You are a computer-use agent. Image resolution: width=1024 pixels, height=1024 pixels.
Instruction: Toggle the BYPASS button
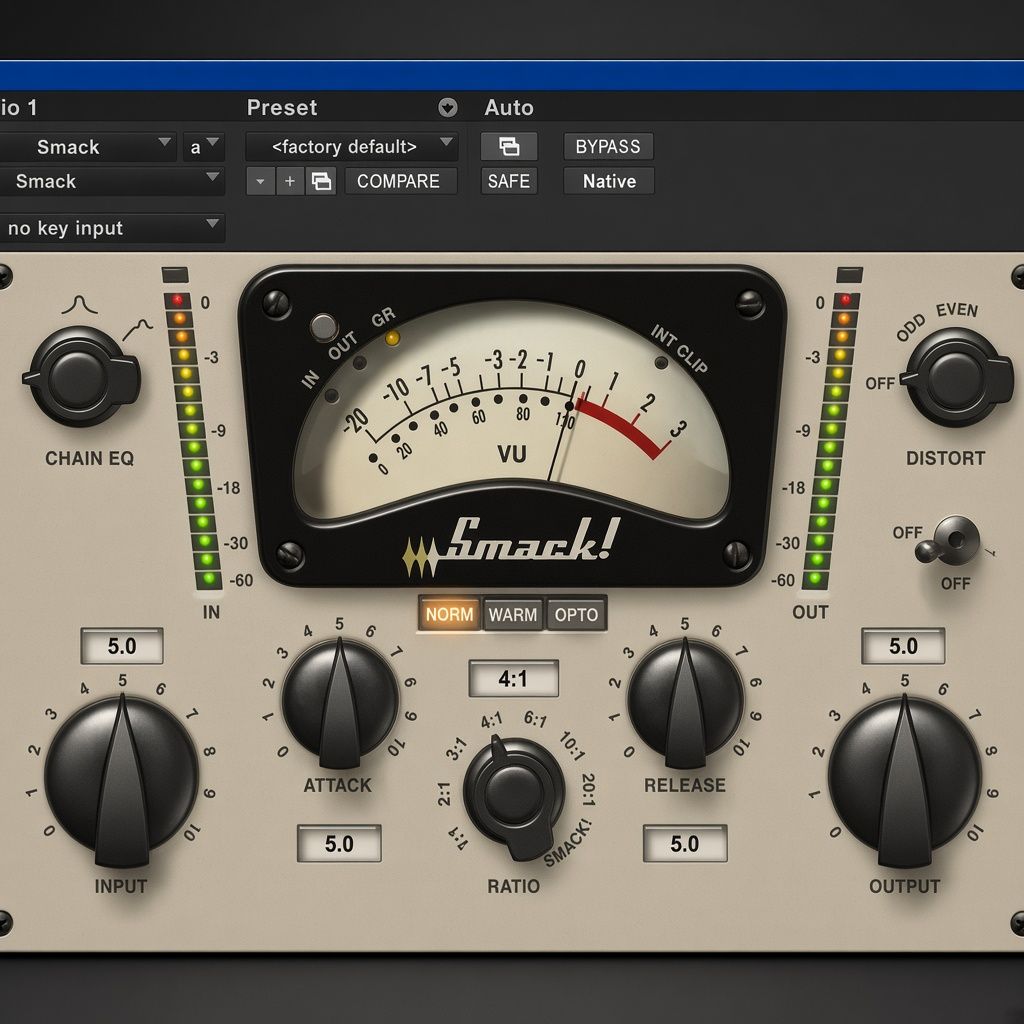click(x=608, y=146)
